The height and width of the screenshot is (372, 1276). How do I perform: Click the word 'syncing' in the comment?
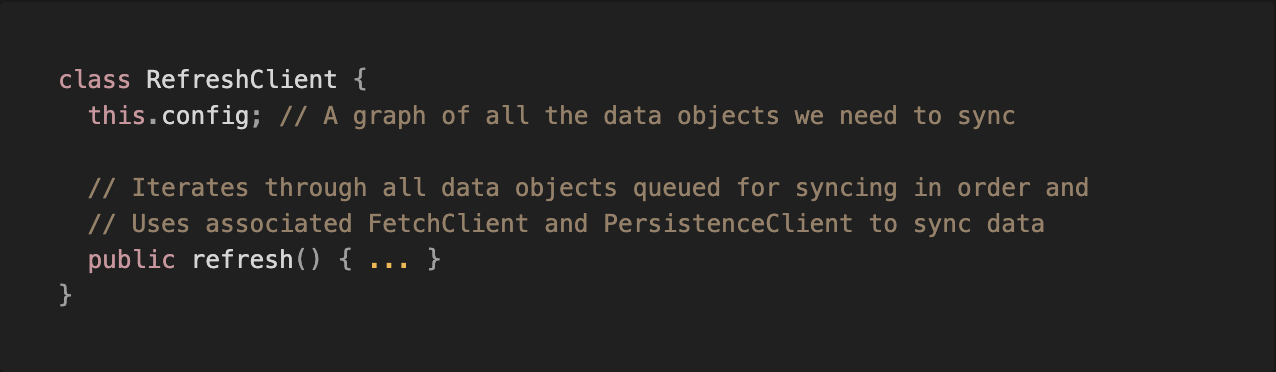pyautogui.click(x=846, y=188)
